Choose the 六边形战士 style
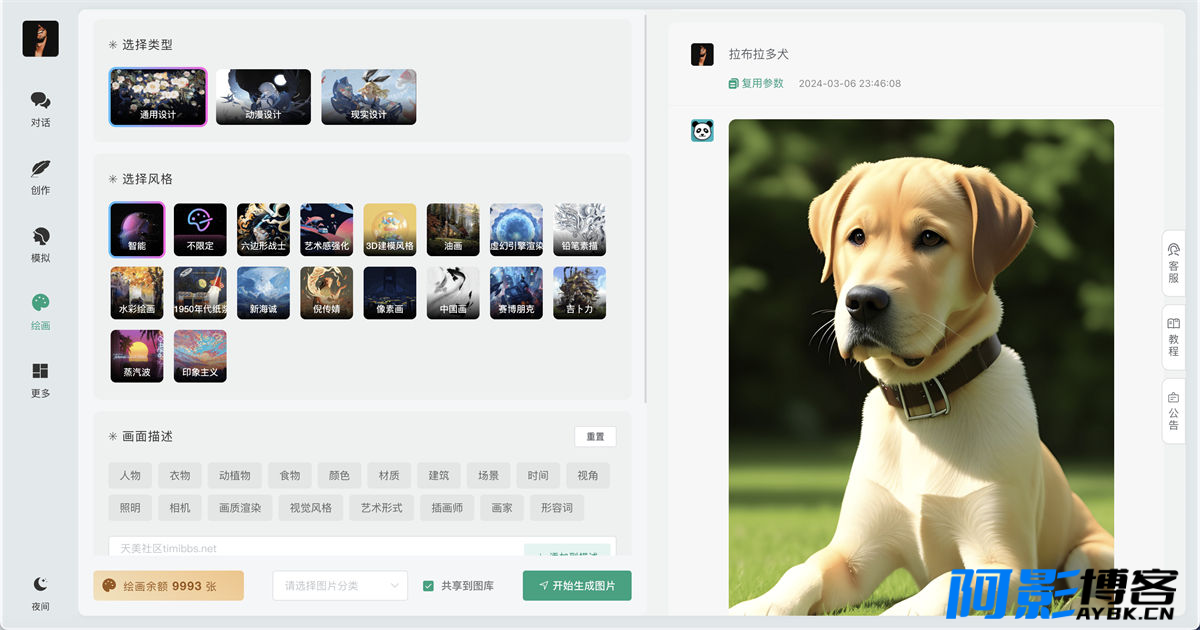Image resolution: width=1200 pixels, height=630 pixels. point(263,230)
